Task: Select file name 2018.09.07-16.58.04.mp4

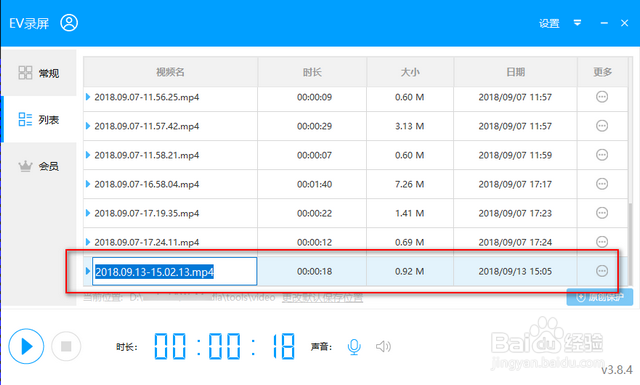Action: tap(147, 184)
